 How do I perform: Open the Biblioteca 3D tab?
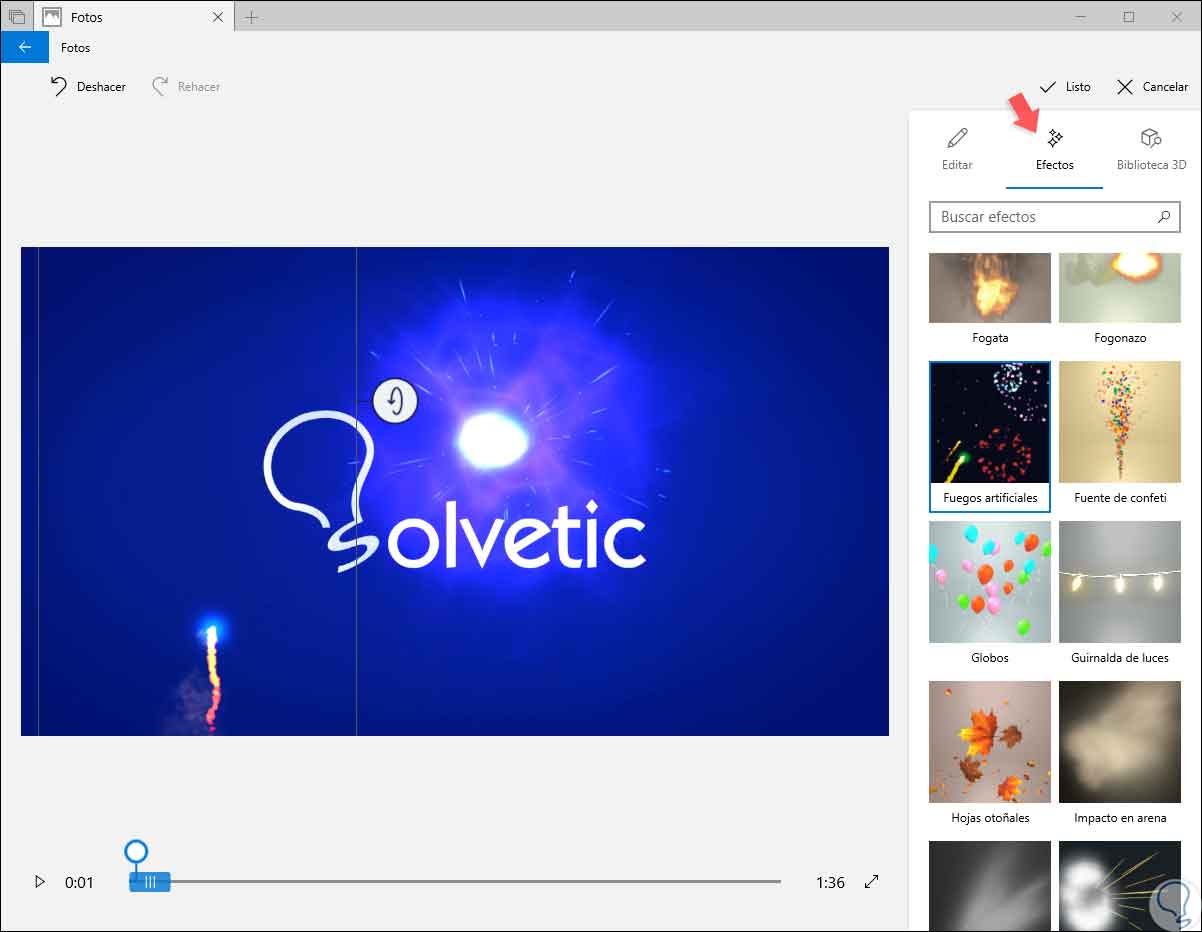tap(1151, 150)
